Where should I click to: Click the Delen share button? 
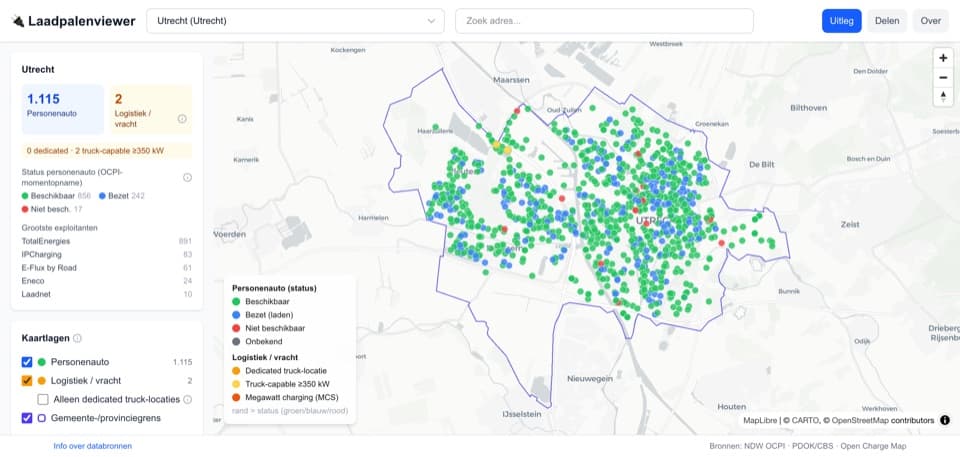pos(887,21)
